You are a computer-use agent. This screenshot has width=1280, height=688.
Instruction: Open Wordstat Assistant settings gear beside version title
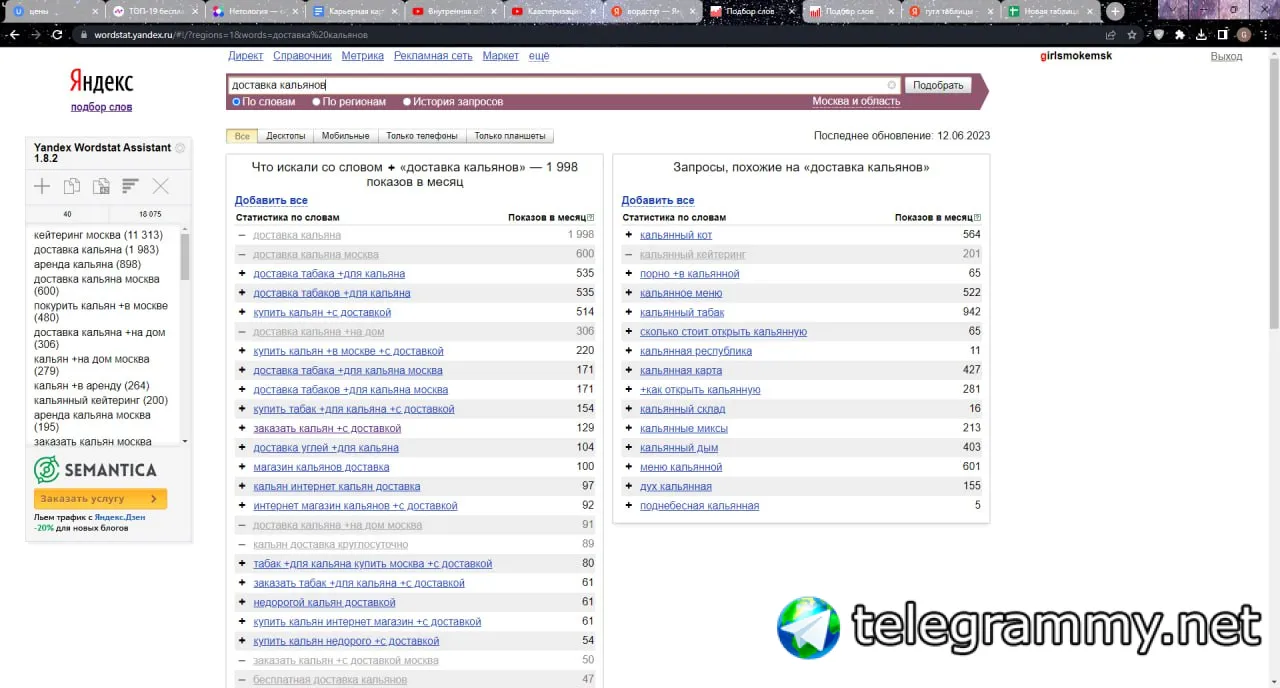[180, 148]
